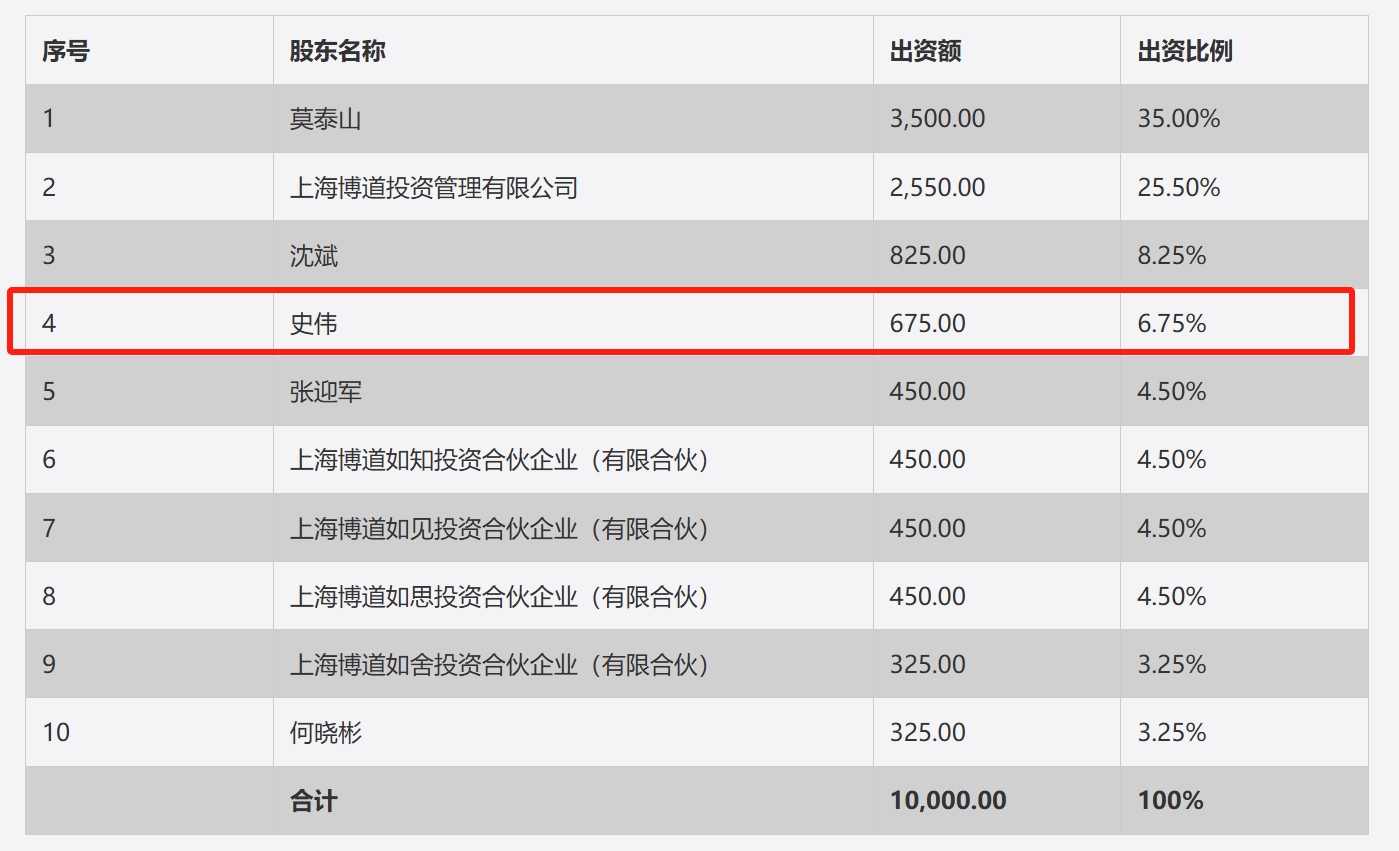Click the 股东名称 column header

pos(337,51)
